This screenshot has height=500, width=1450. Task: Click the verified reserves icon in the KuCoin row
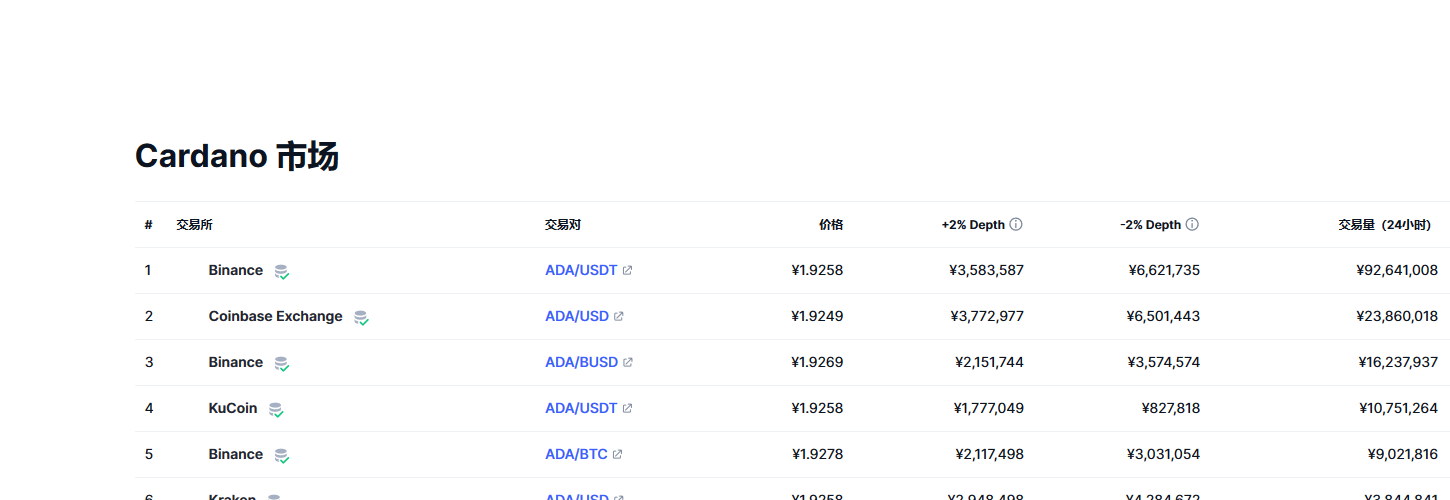tap(276, 409)
